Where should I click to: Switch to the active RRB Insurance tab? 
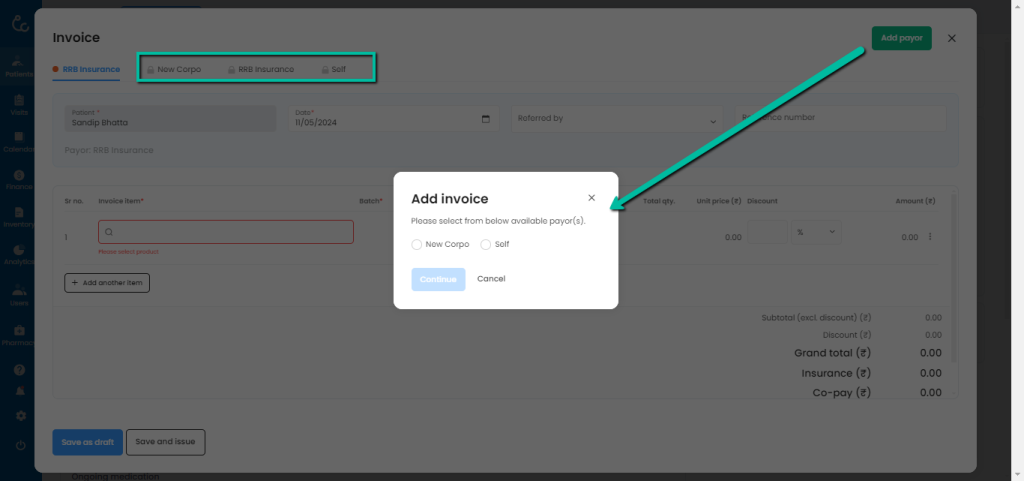pos(91,70)
